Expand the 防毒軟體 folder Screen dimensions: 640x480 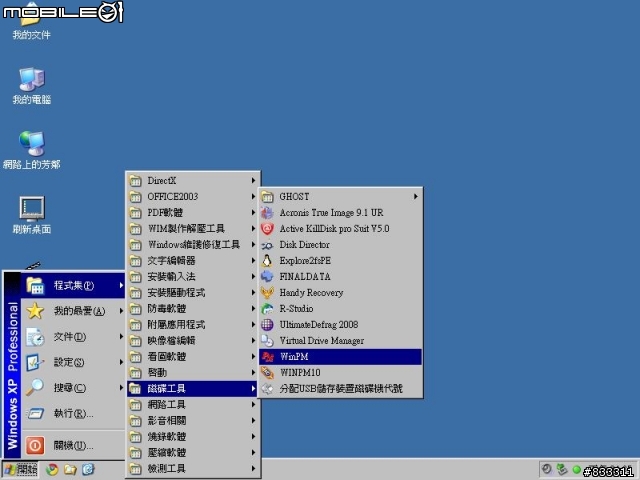click(x=193, y=309)
